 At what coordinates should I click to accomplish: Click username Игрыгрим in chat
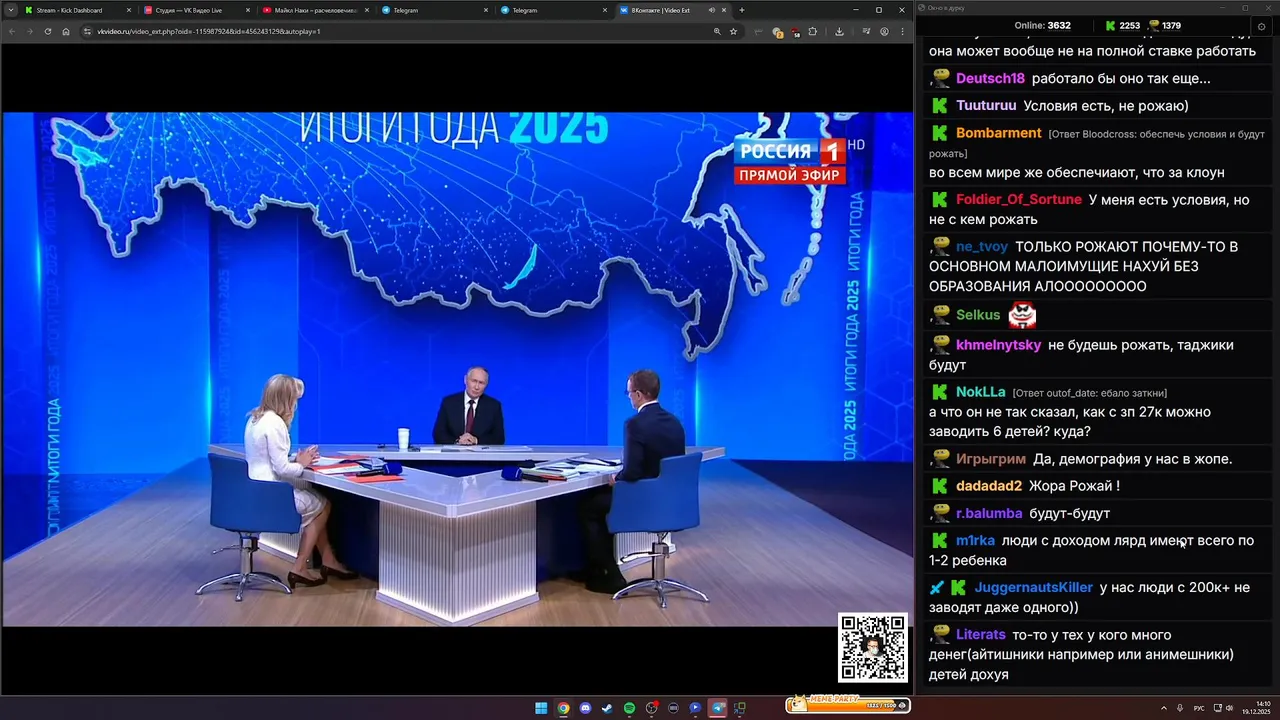(991, 459)
